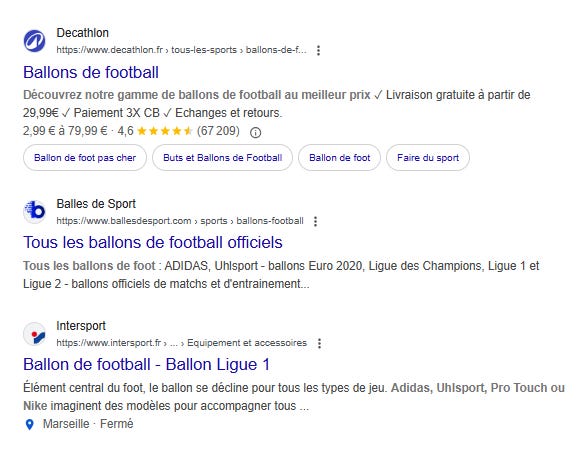Click the Marseille location pin icon
This screenshot has height=455, width=582.
pyautogui.click(x=29, y=424)
